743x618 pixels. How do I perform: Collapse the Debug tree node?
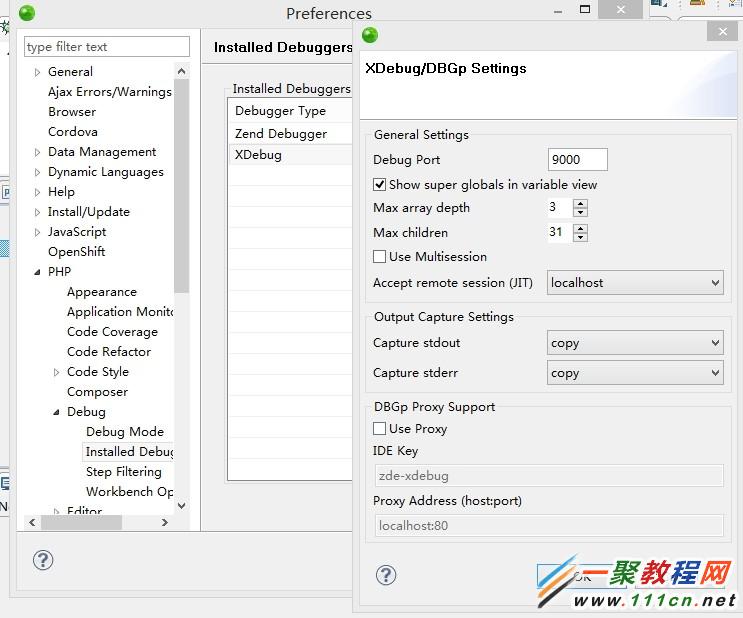click(56, 412)
